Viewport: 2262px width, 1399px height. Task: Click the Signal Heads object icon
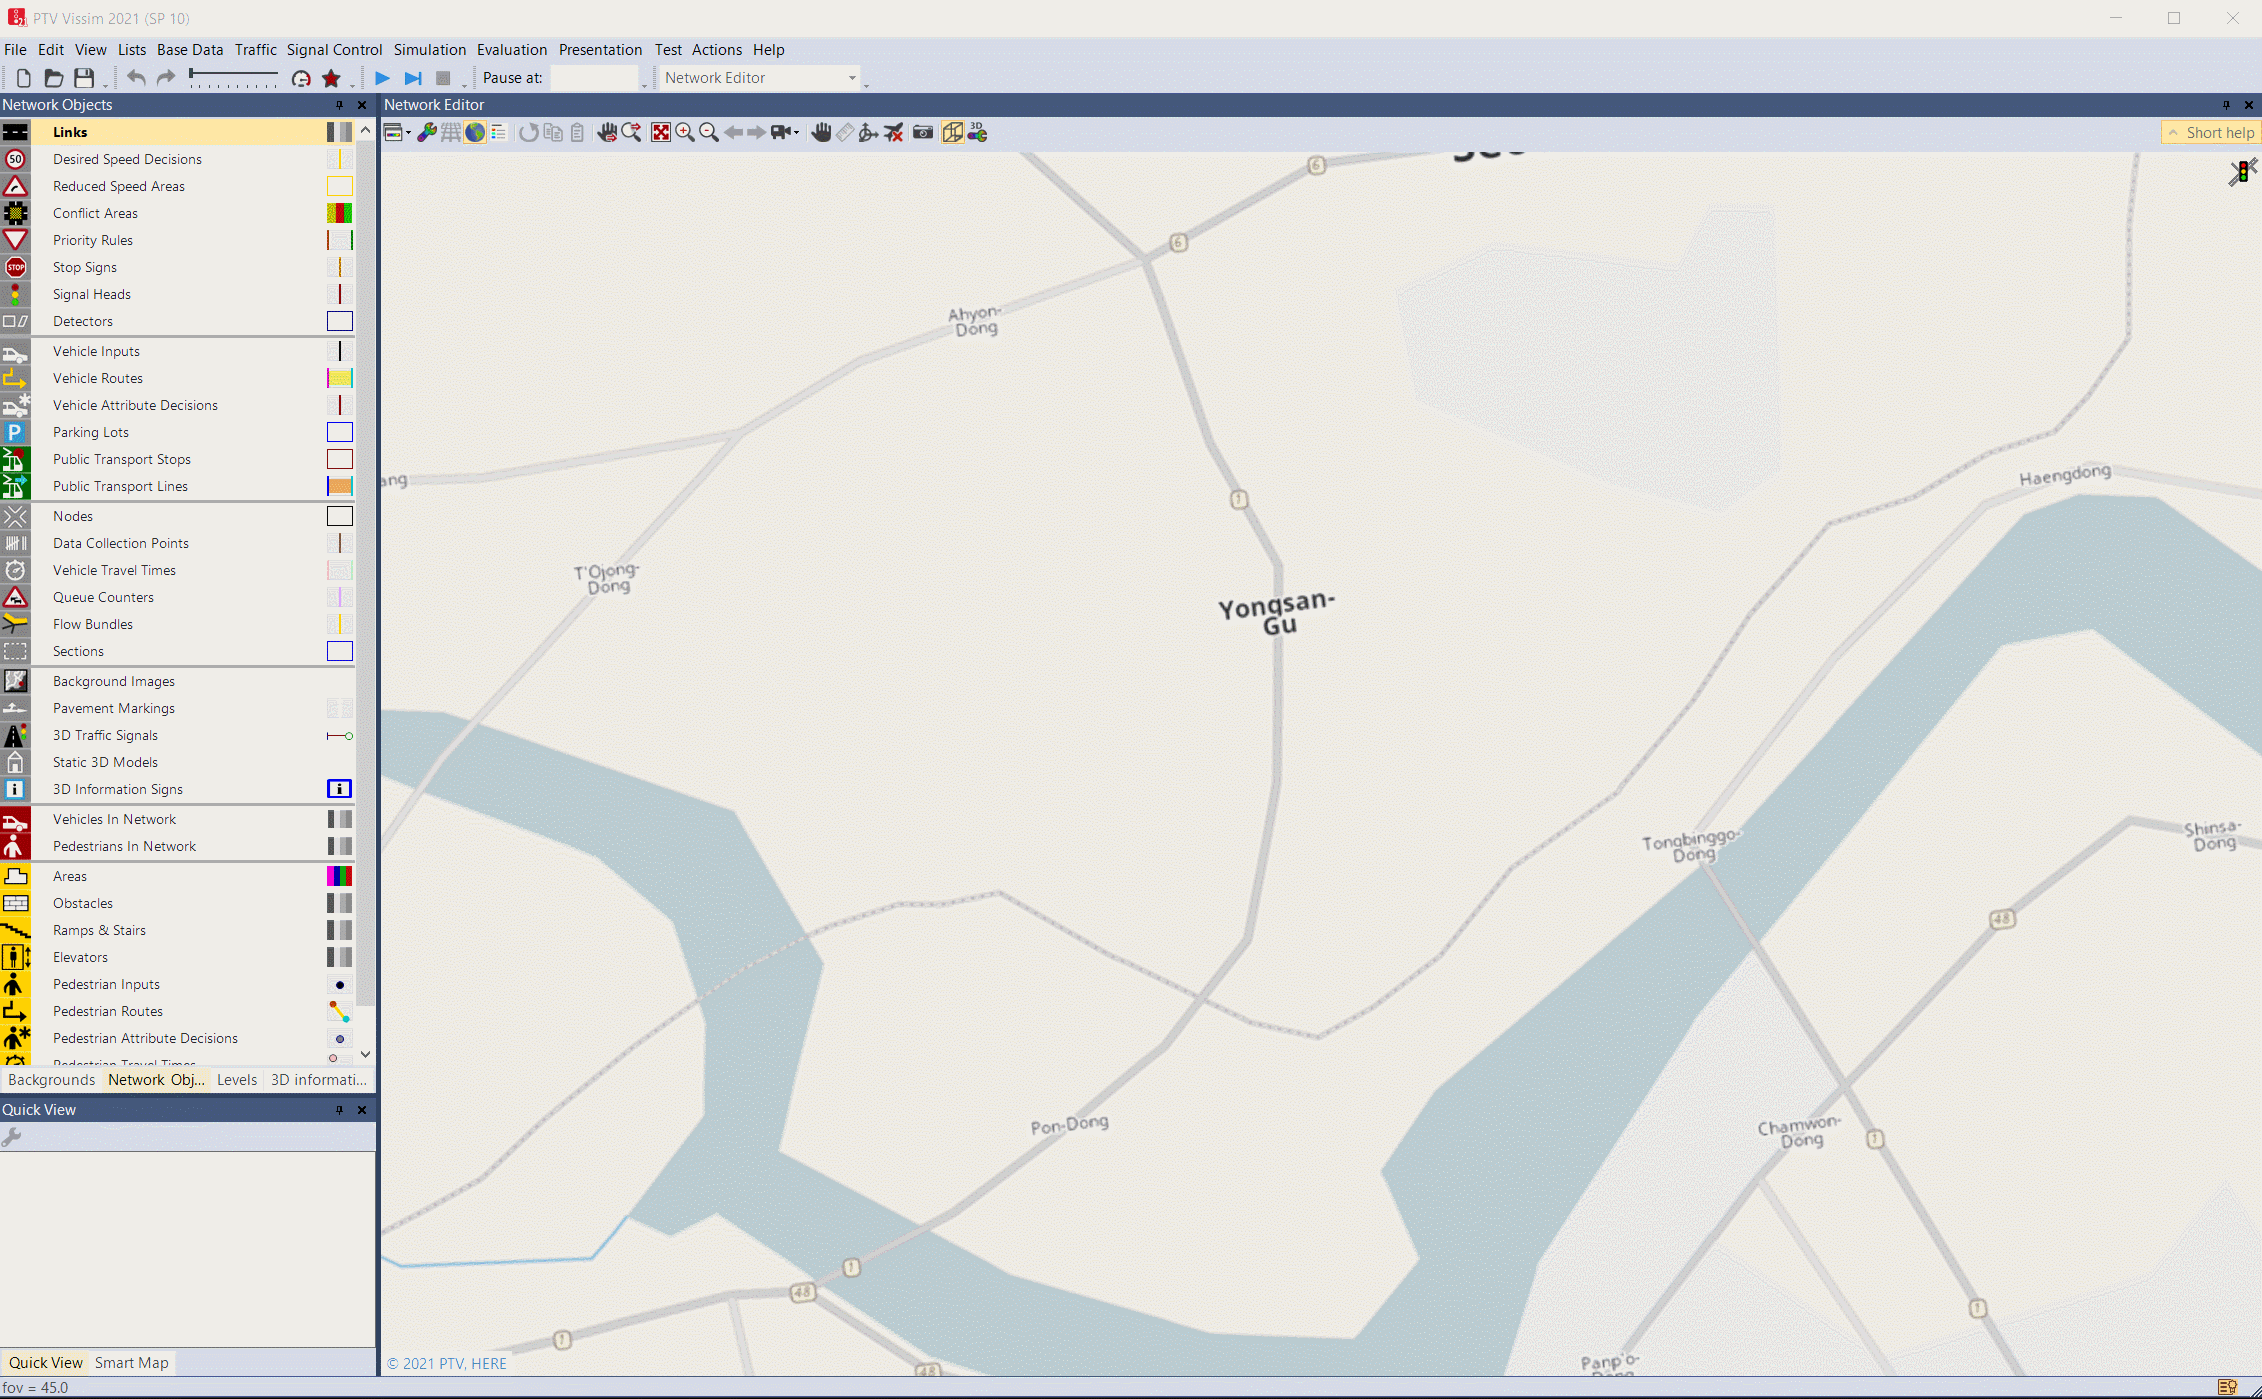(15, 294)
